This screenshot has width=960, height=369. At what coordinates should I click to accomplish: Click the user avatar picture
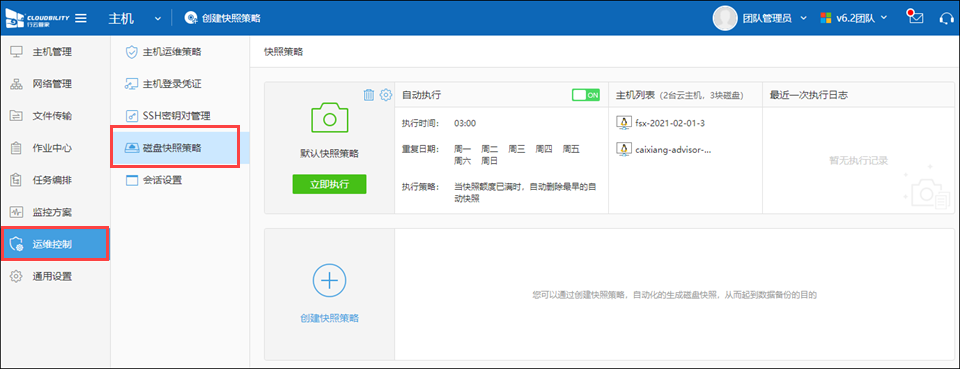pyautogui.click(x=725, y=18)
